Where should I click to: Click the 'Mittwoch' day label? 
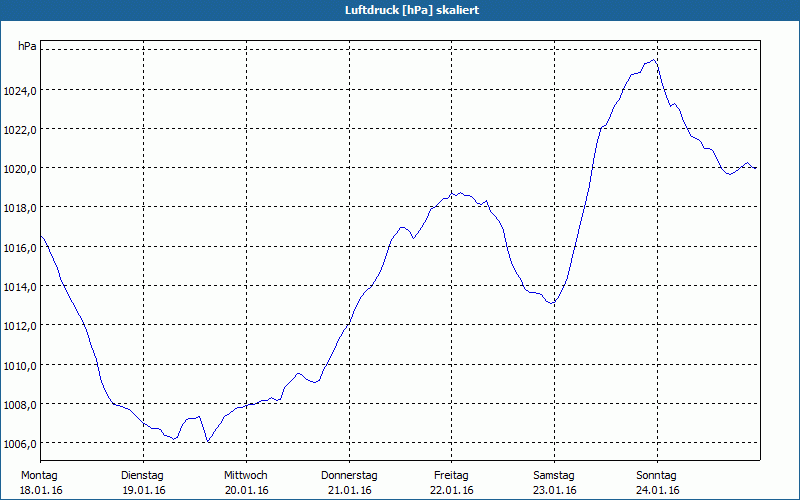(245, 476)
